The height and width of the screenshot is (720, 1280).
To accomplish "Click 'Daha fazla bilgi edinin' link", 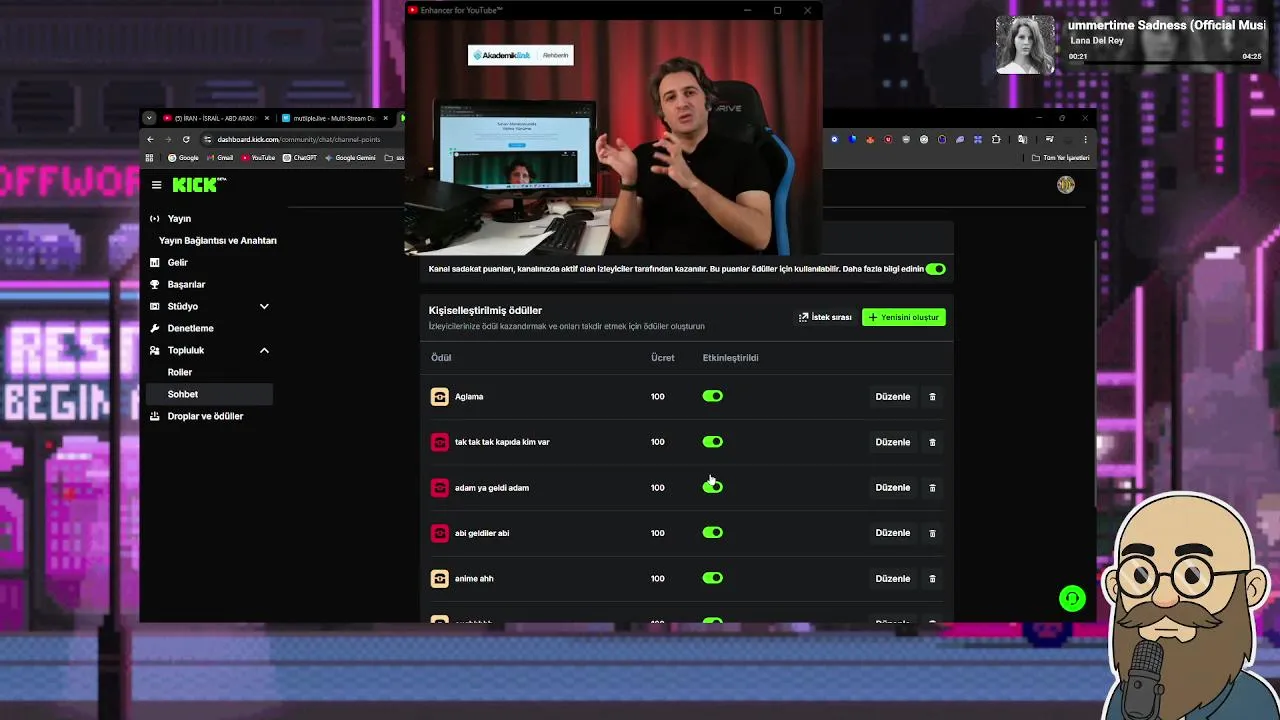I will 883,269.
